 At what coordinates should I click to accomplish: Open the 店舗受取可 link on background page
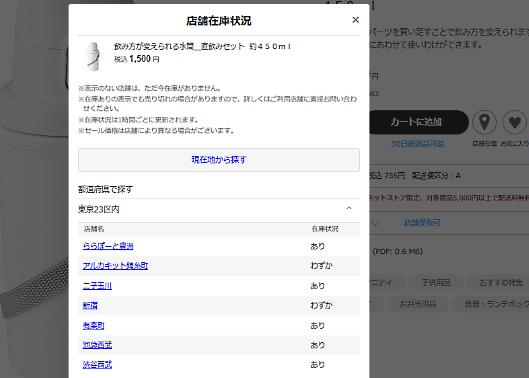click(x=422, y=222)
